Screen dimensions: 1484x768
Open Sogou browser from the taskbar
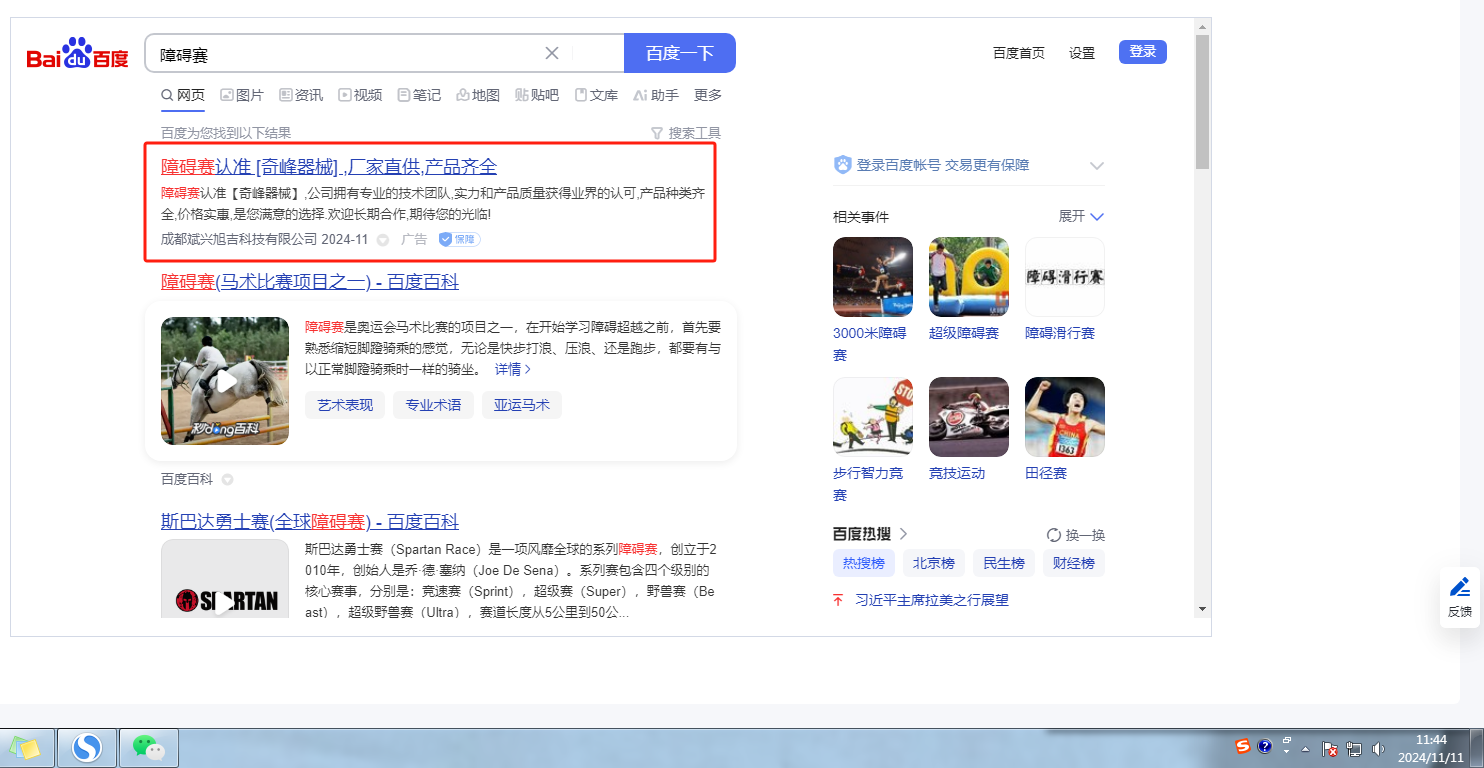click(x=87, y=747)
